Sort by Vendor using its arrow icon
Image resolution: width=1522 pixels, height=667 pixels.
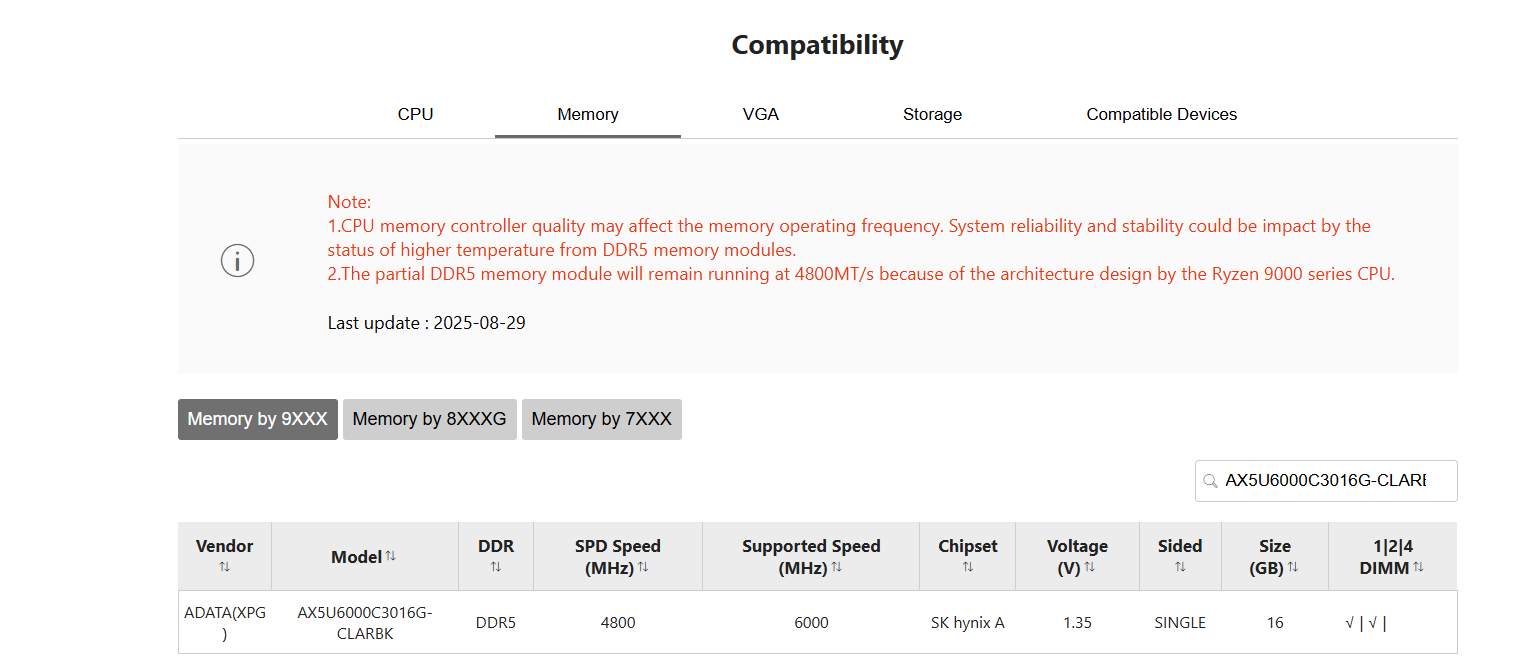click(x=224, y=567)
